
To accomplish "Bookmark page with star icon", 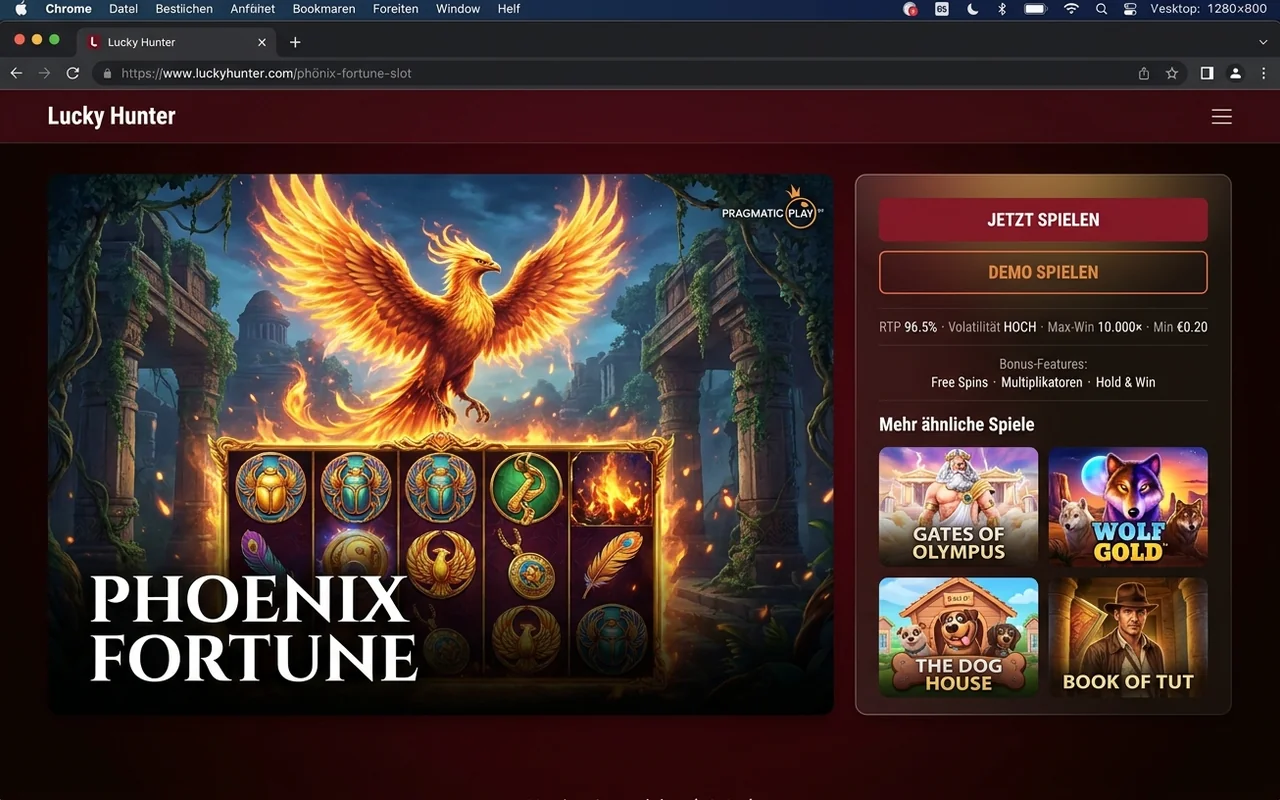I will pyautogui.click(x=1172, y=73).
